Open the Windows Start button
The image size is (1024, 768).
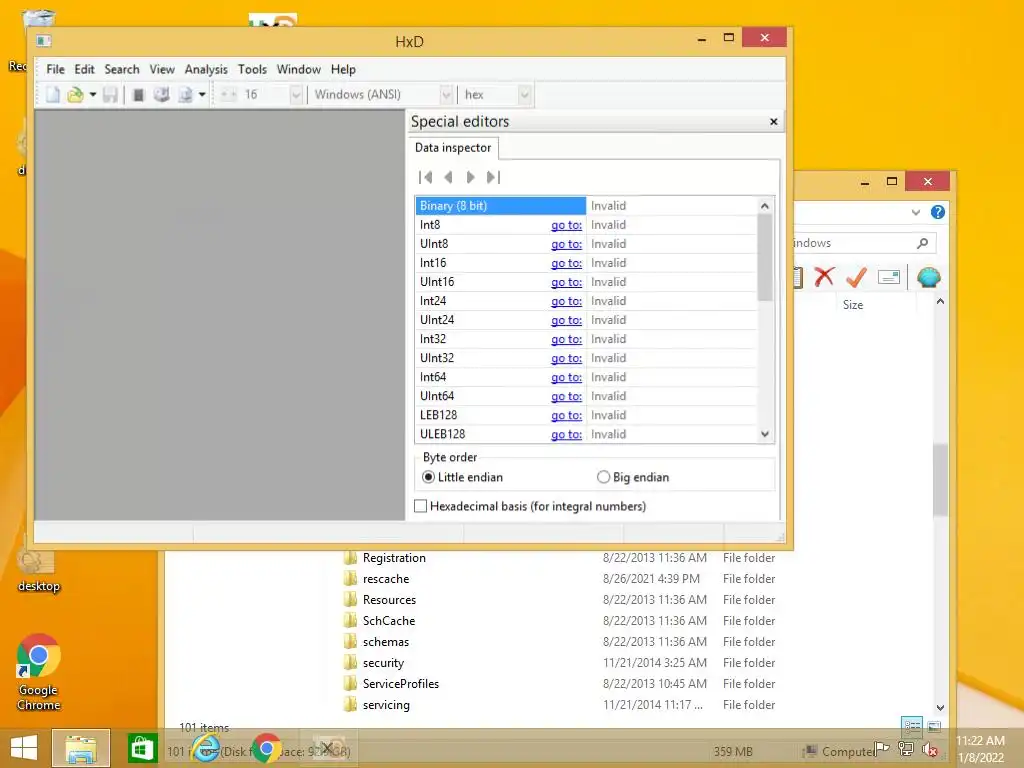coord(24,748)
